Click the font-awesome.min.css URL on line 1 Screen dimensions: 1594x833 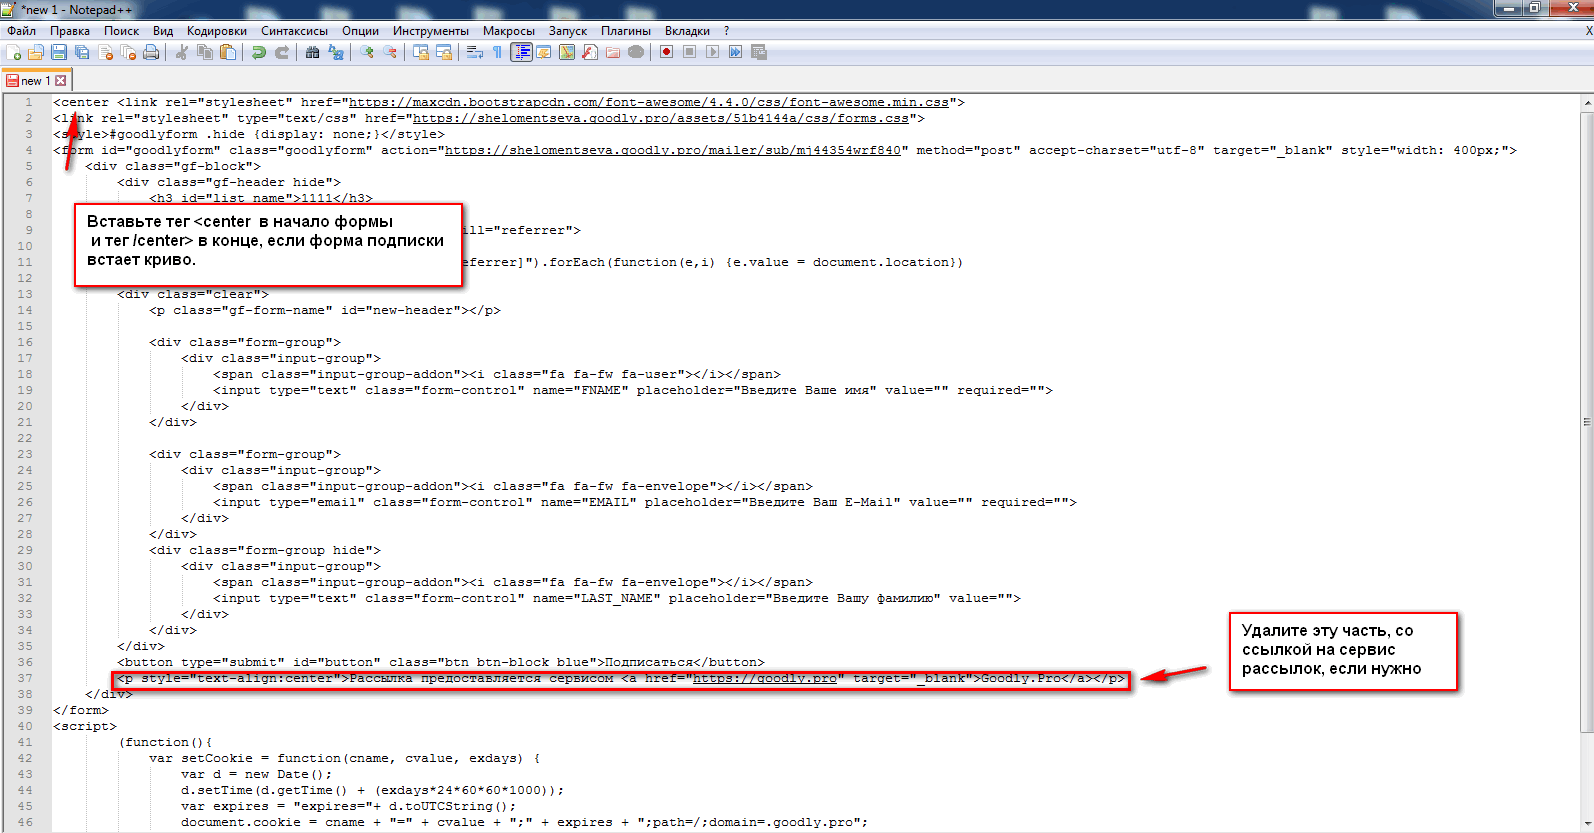[x=649, y=102]
